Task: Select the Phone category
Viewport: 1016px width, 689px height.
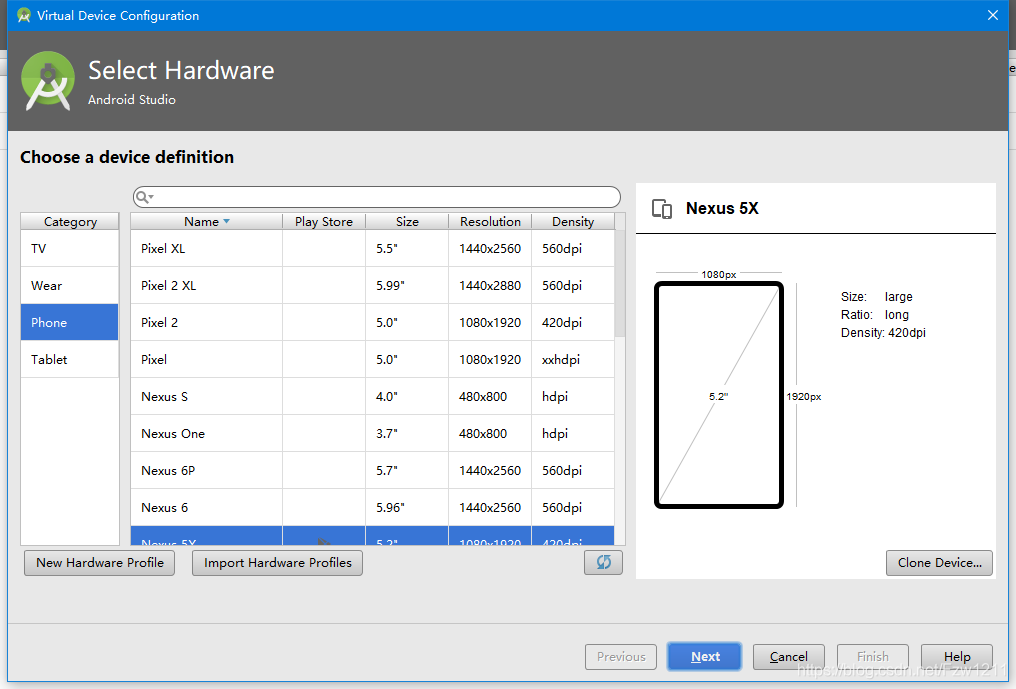Action: coord(69,323)
